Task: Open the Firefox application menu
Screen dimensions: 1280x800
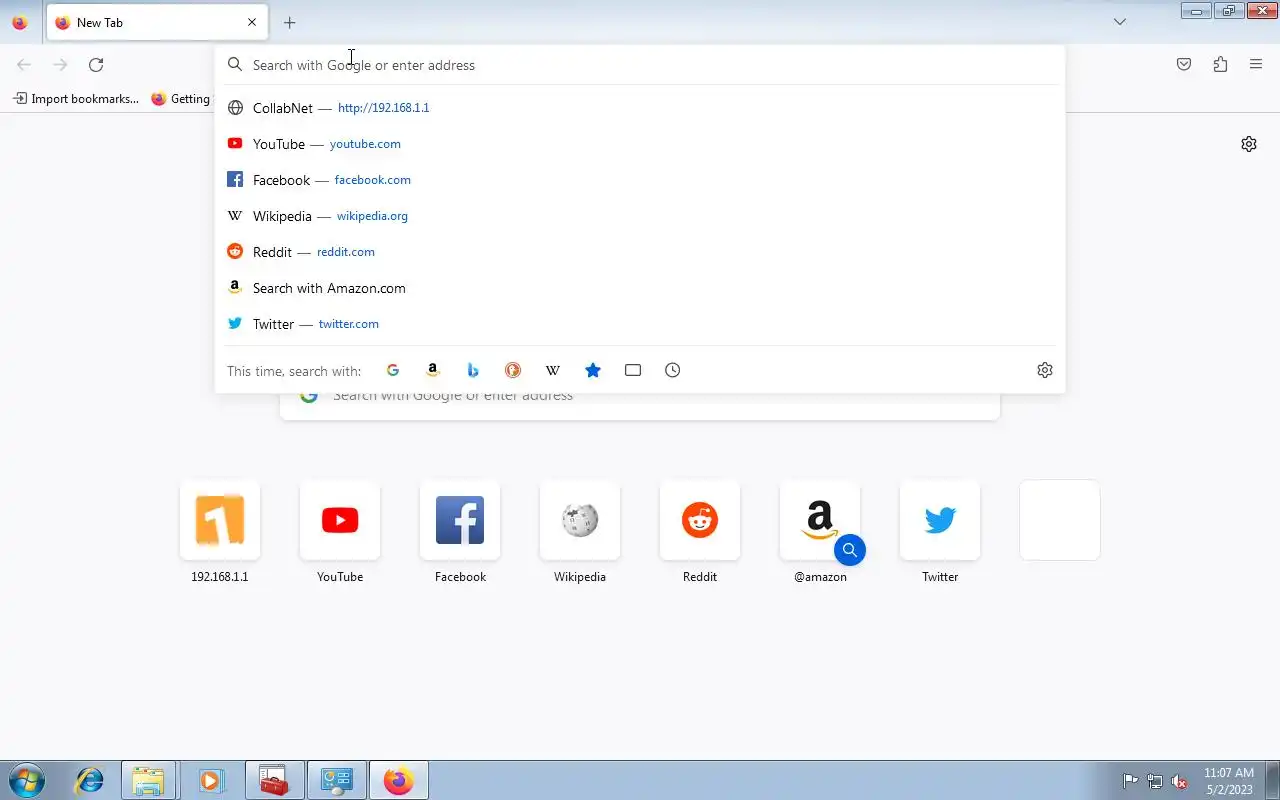Action: click(1256, 65)
